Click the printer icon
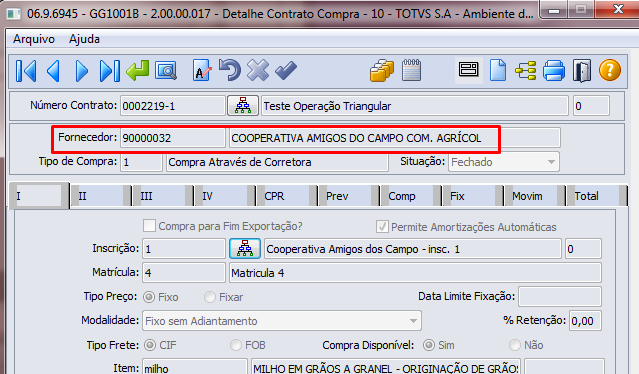The width and height of the screenshot is (639, 374). (x=554, y=70)
